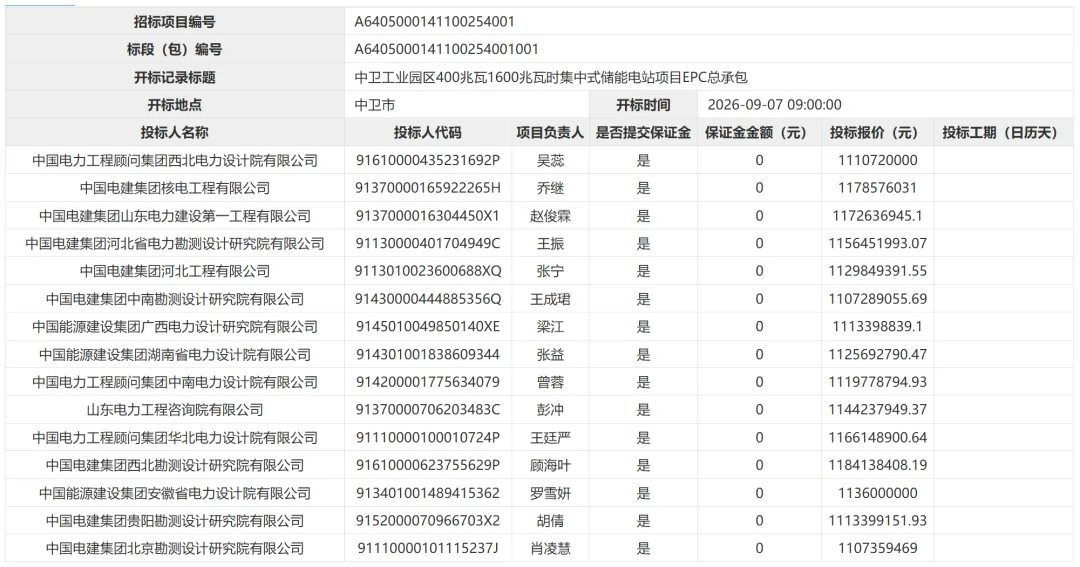The image size is (1080, 567).
Task: Click bidder code 9137000016304450X1
Action: point(428,216)
